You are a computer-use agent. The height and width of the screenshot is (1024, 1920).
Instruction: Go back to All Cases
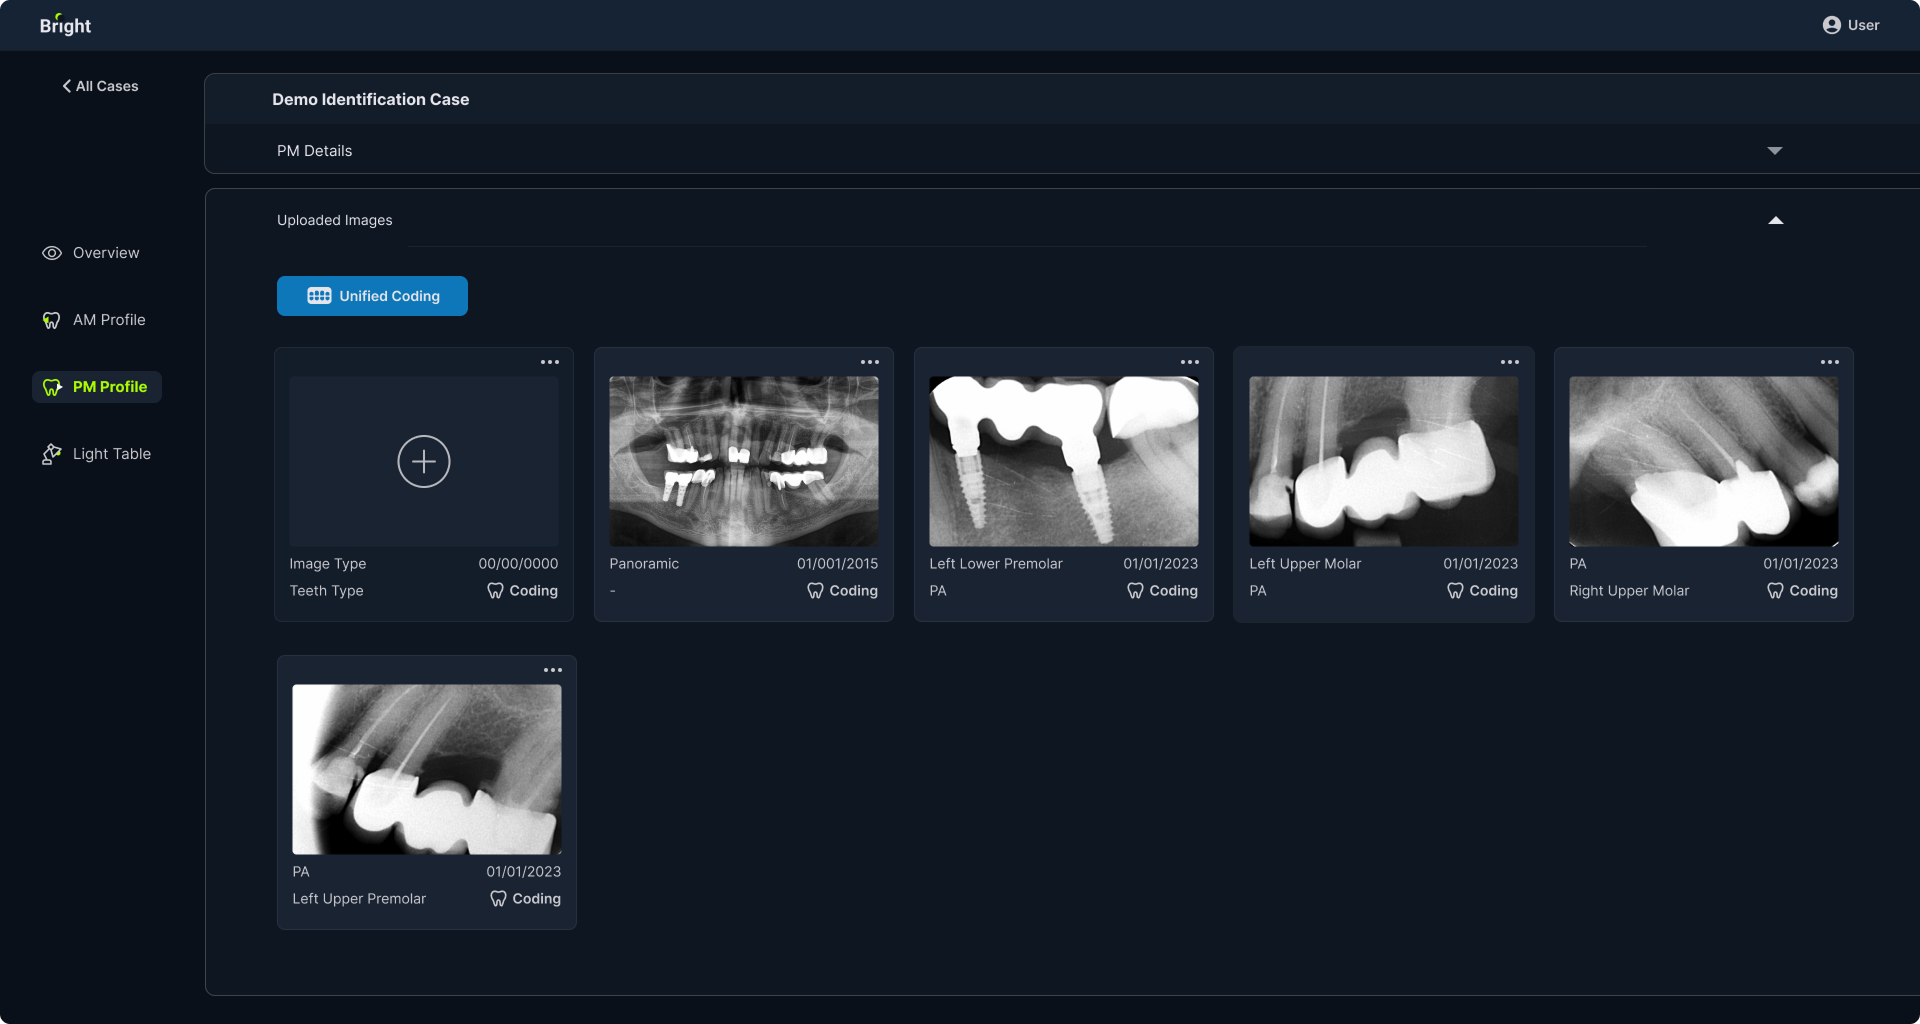click(100, 86)
